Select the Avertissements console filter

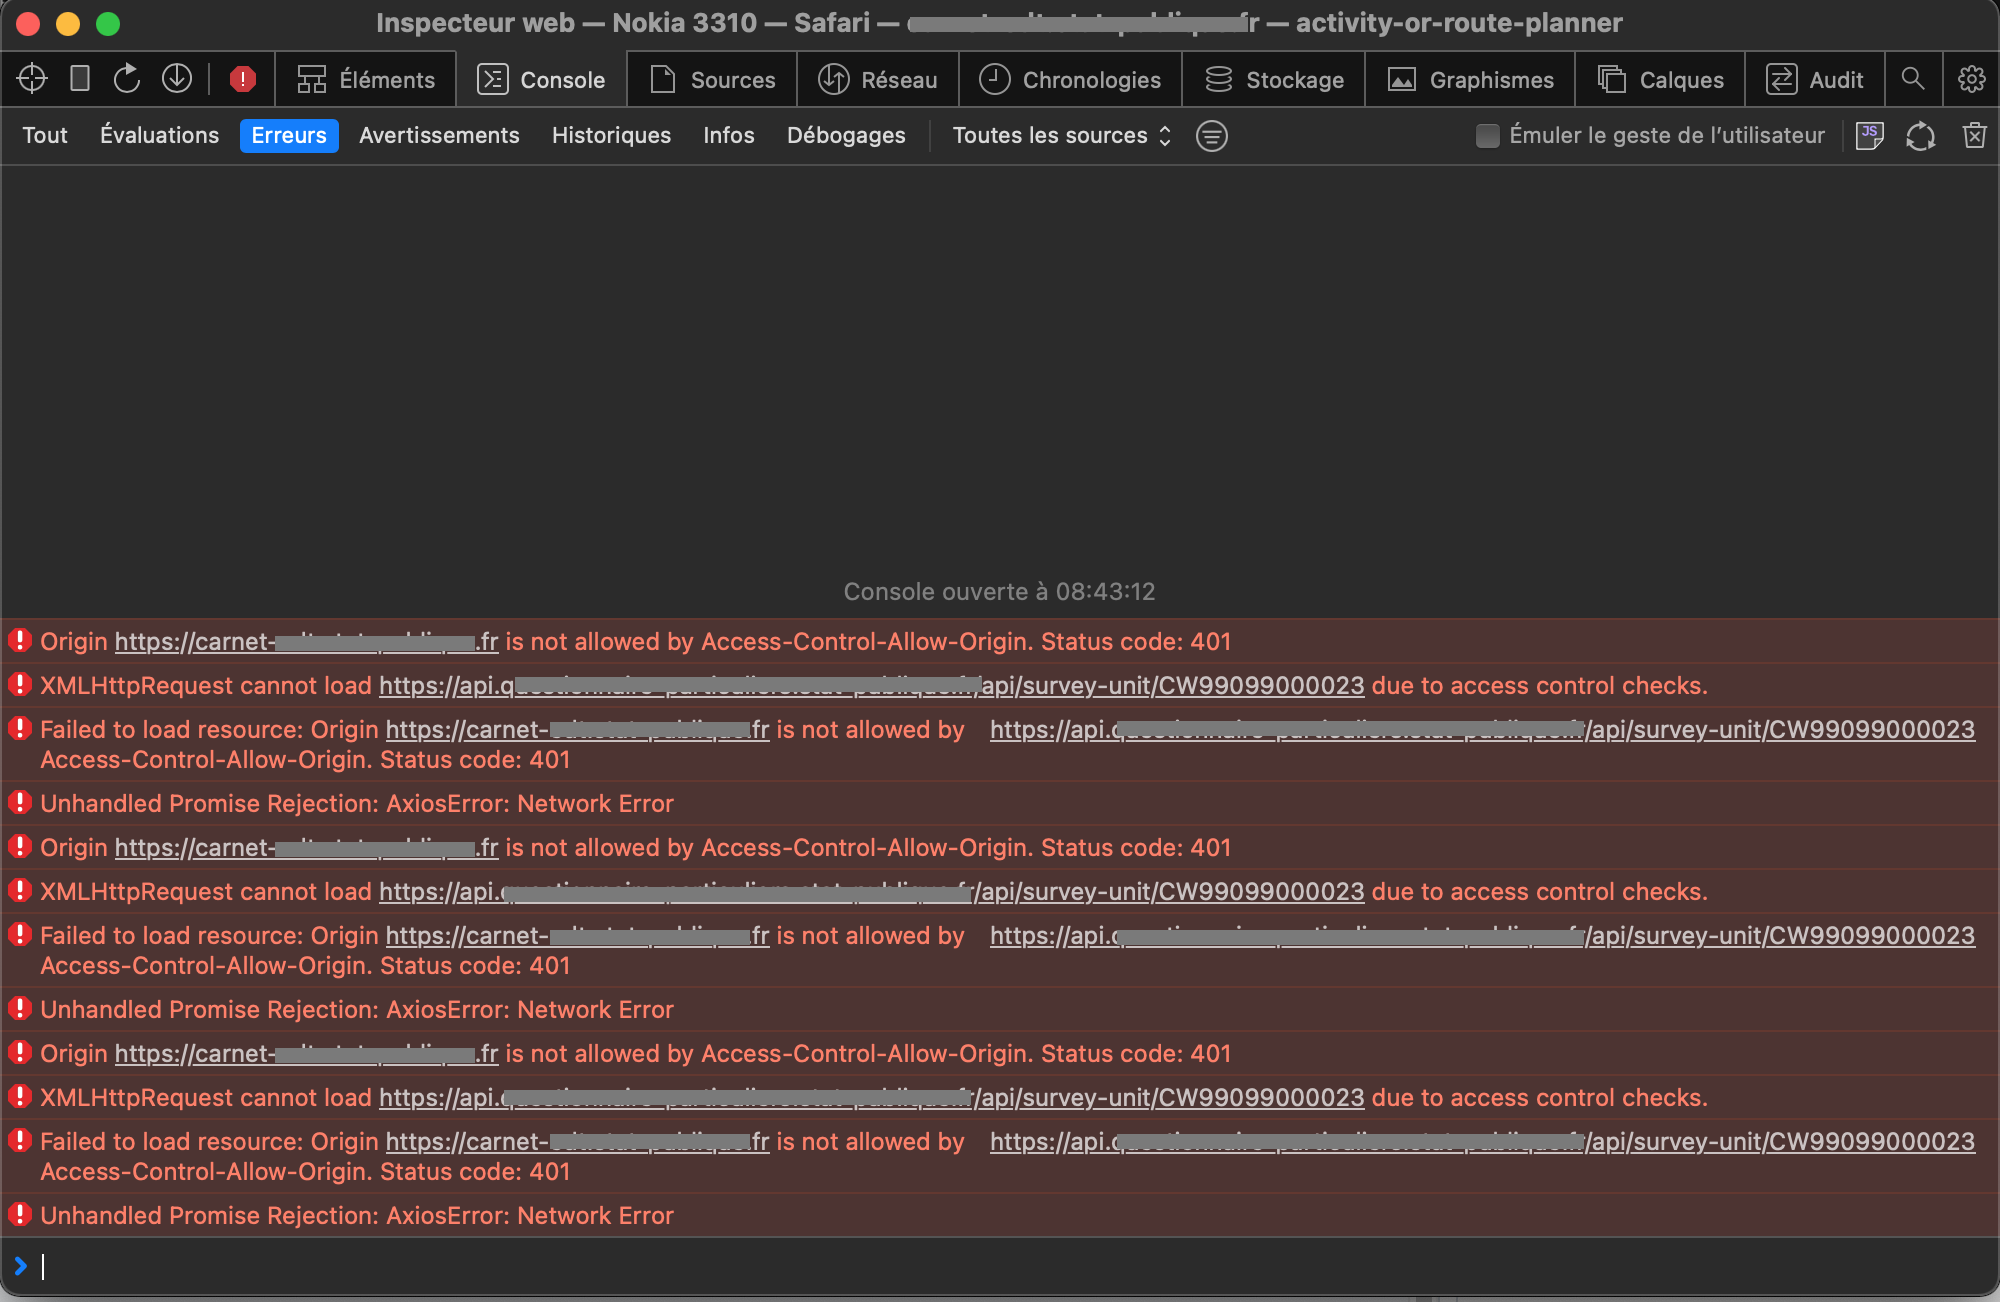pos(439,135)
